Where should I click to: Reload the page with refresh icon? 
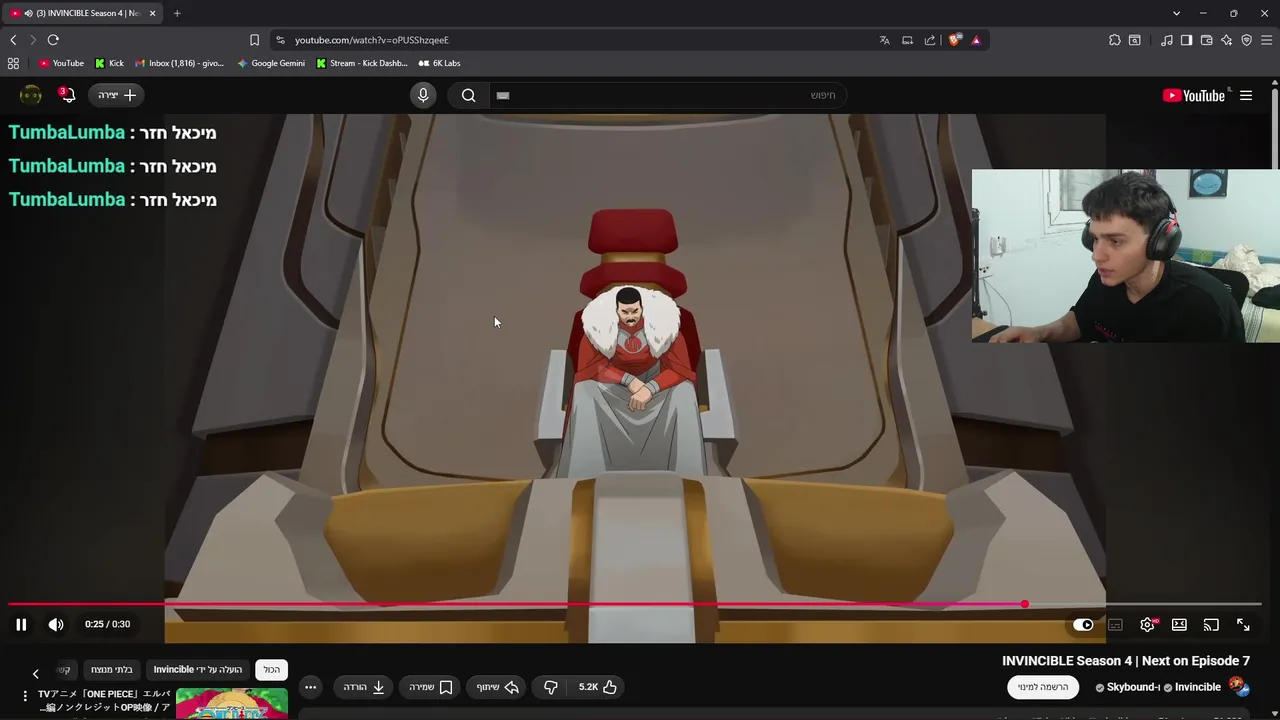point(53,40)
